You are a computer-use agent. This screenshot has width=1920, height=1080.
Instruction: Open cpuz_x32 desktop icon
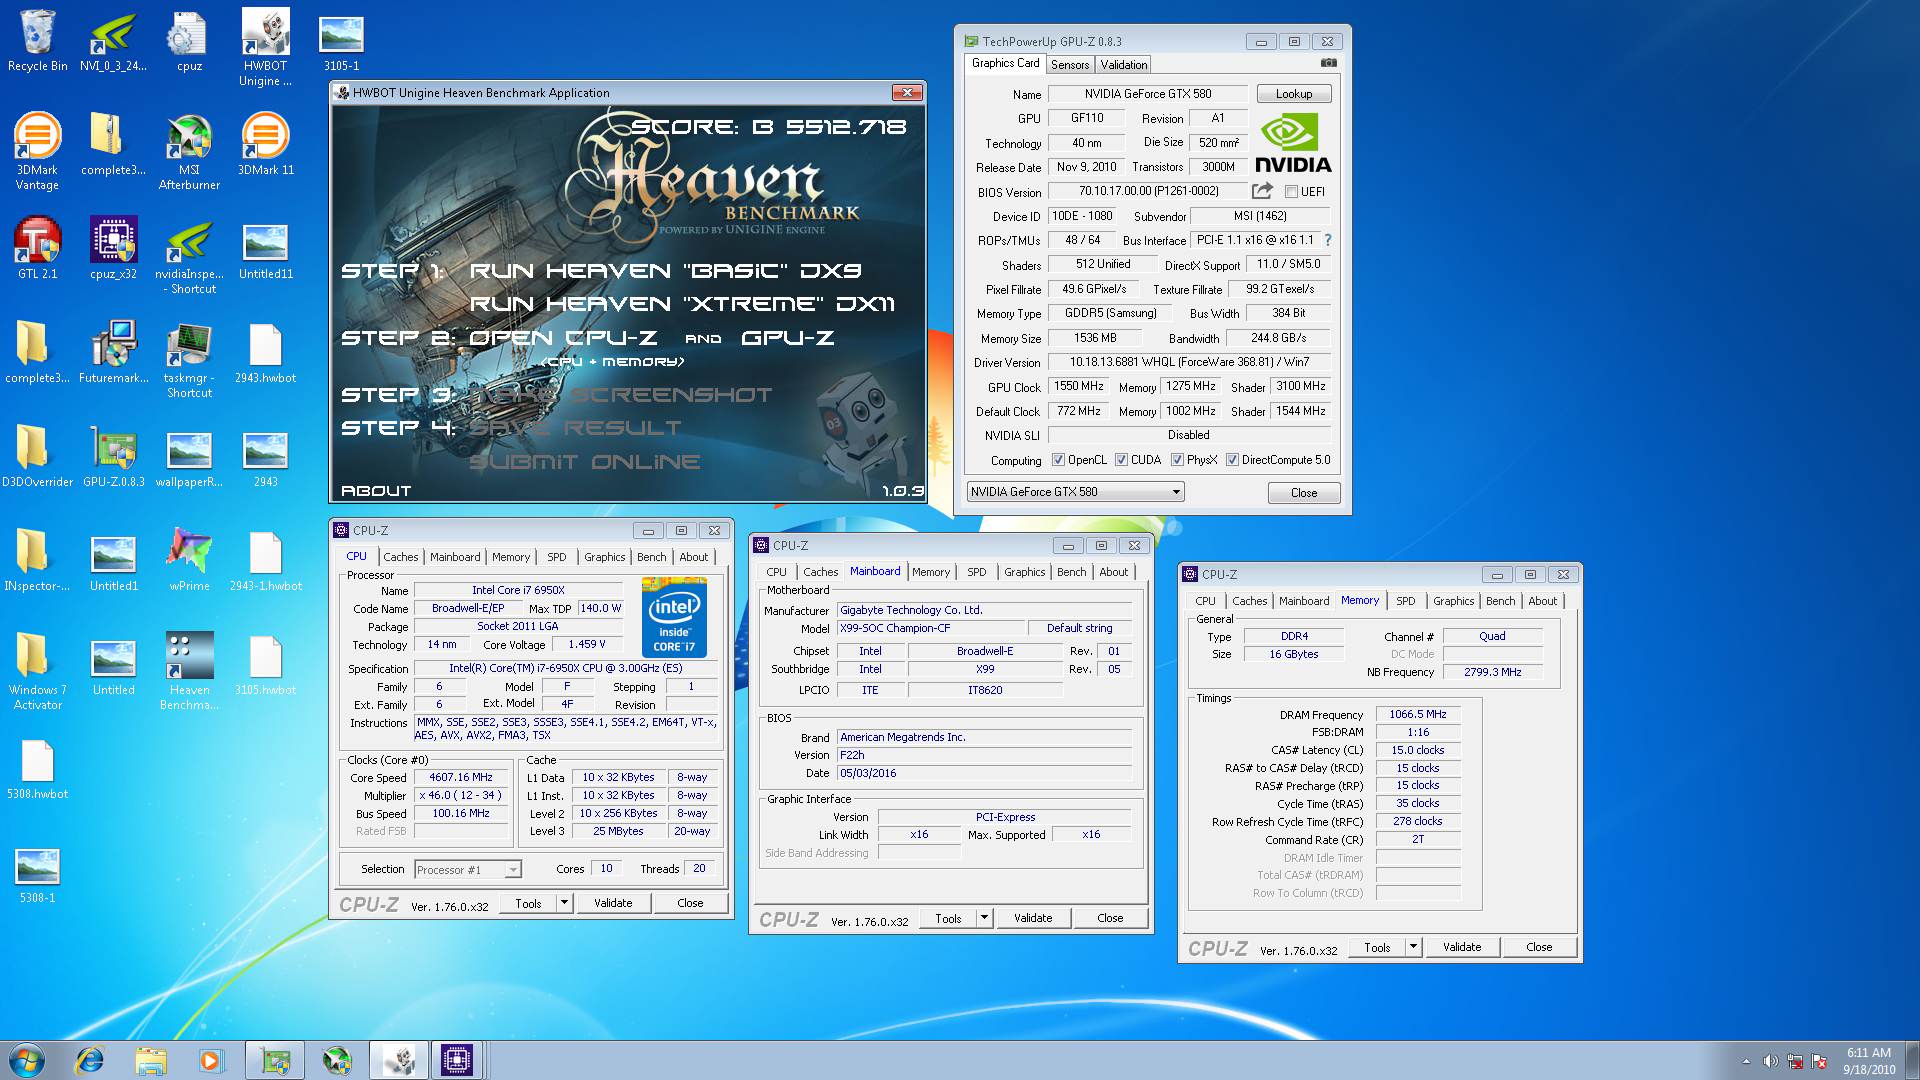pyautogui.click(x=113, y=248)
